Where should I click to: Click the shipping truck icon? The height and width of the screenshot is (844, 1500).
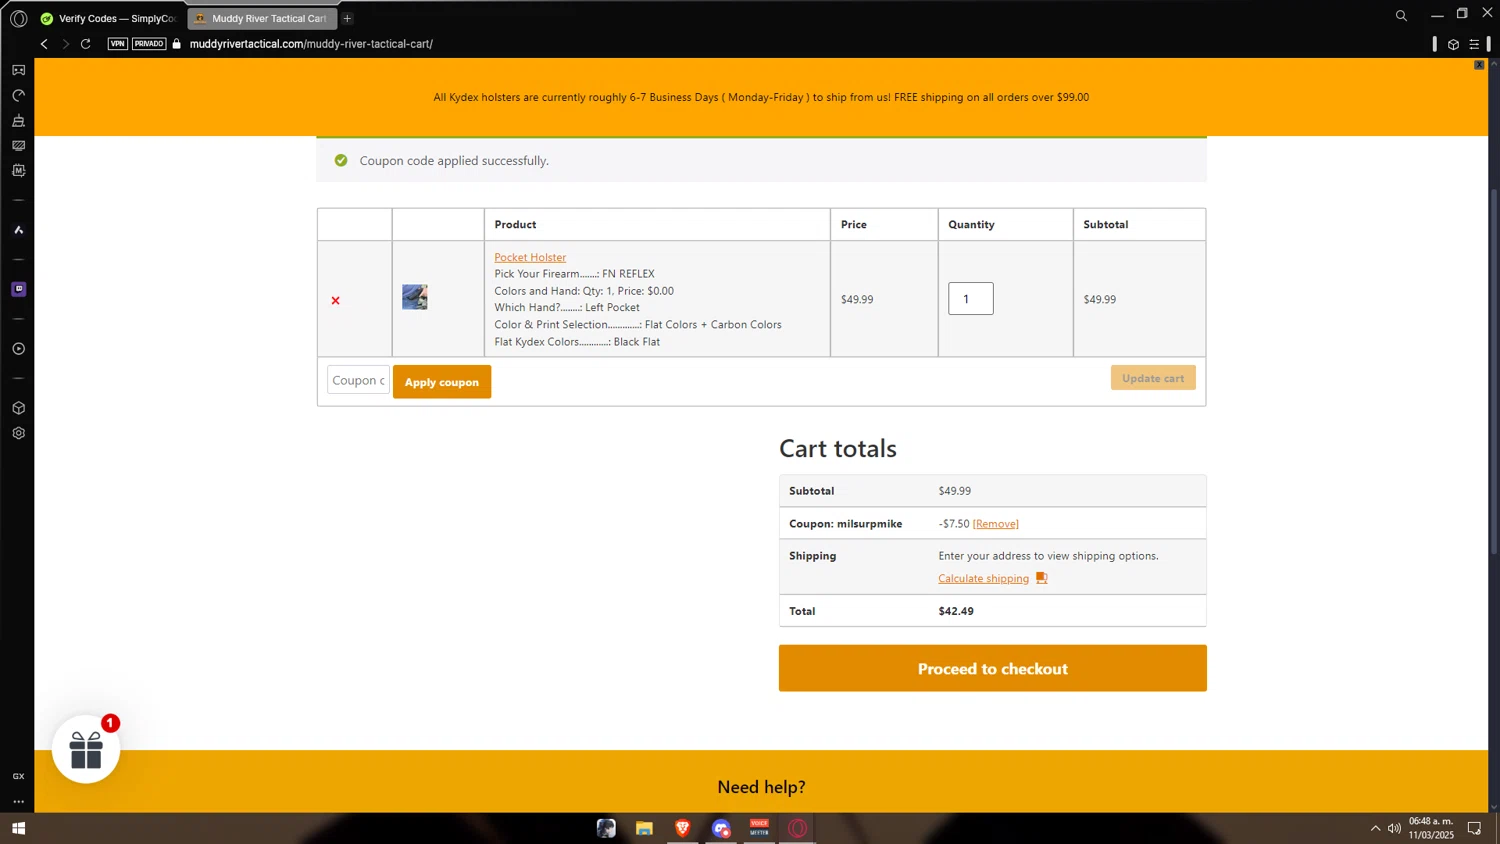[x=1041, y=578]
